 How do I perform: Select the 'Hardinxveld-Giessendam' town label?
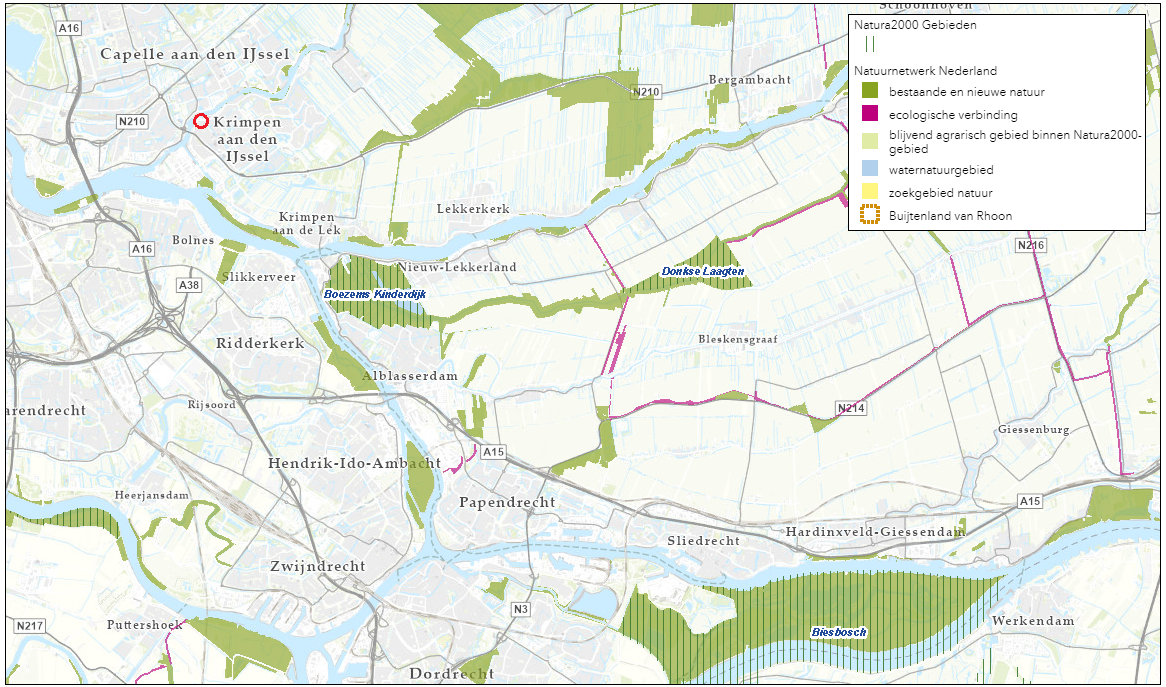click(875, 532)
